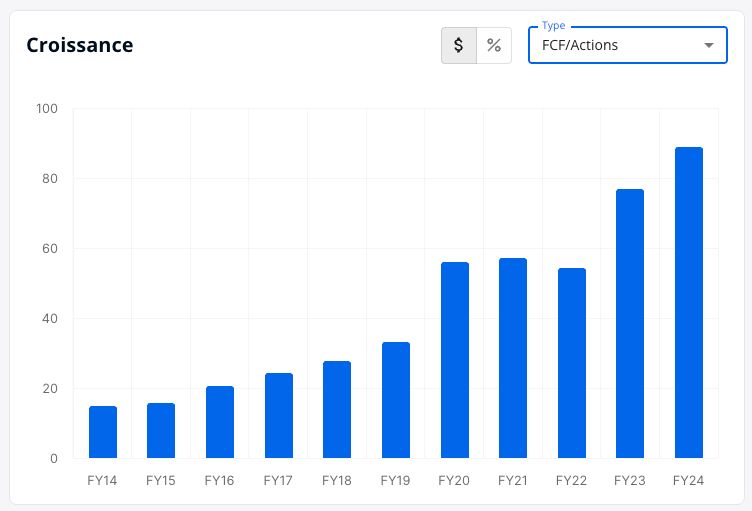Click the Croissance heading
The width and height of the screenshot is (752, 511).
(80, 45)
